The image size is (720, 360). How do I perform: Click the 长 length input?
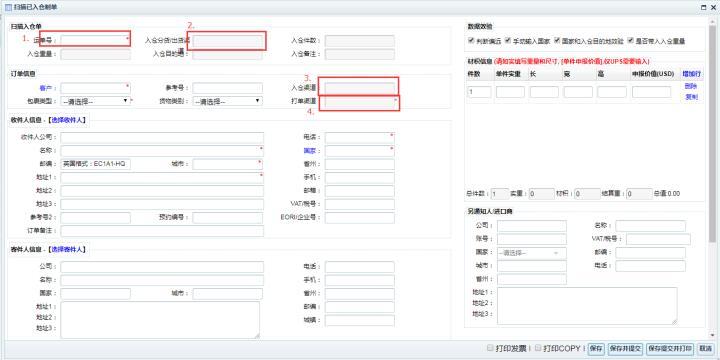tap(544, 92)
